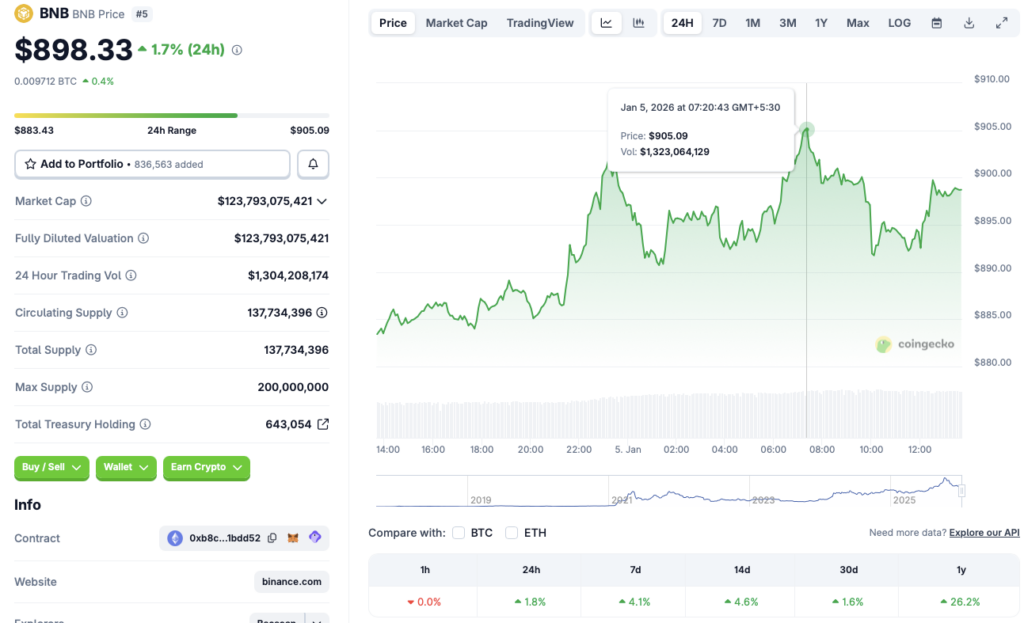Open the binance.com website link
The height and width of the screenshot is (623, 1024).
click(291, 581)
